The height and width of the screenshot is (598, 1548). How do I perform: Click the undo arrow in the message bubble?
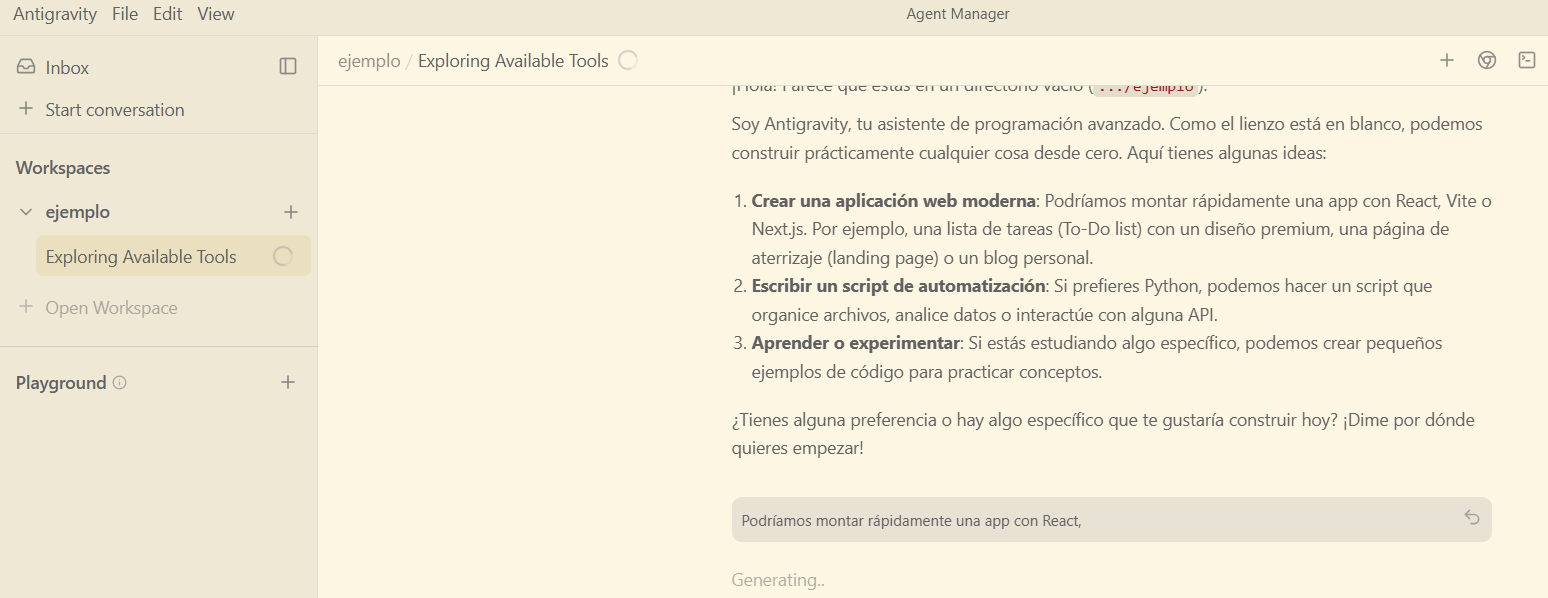[1472, 517]
